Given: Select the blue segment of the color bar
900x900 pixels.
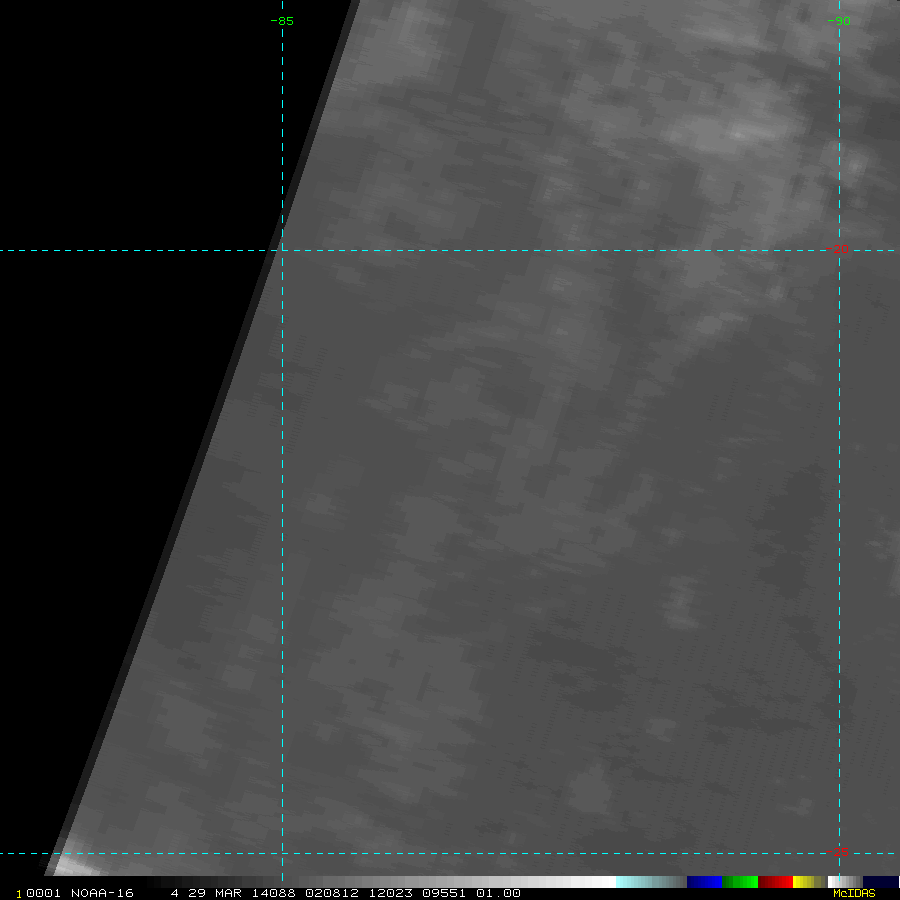Looking at the screenshot, I should [x=704, y=881].
